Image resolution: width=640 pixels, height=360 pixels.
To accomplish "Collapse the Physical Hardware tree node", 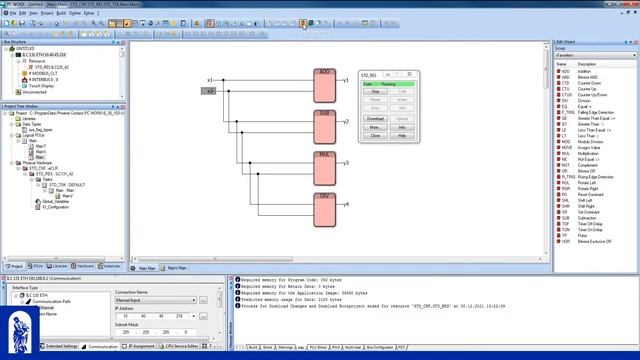I will click(12, 163).
